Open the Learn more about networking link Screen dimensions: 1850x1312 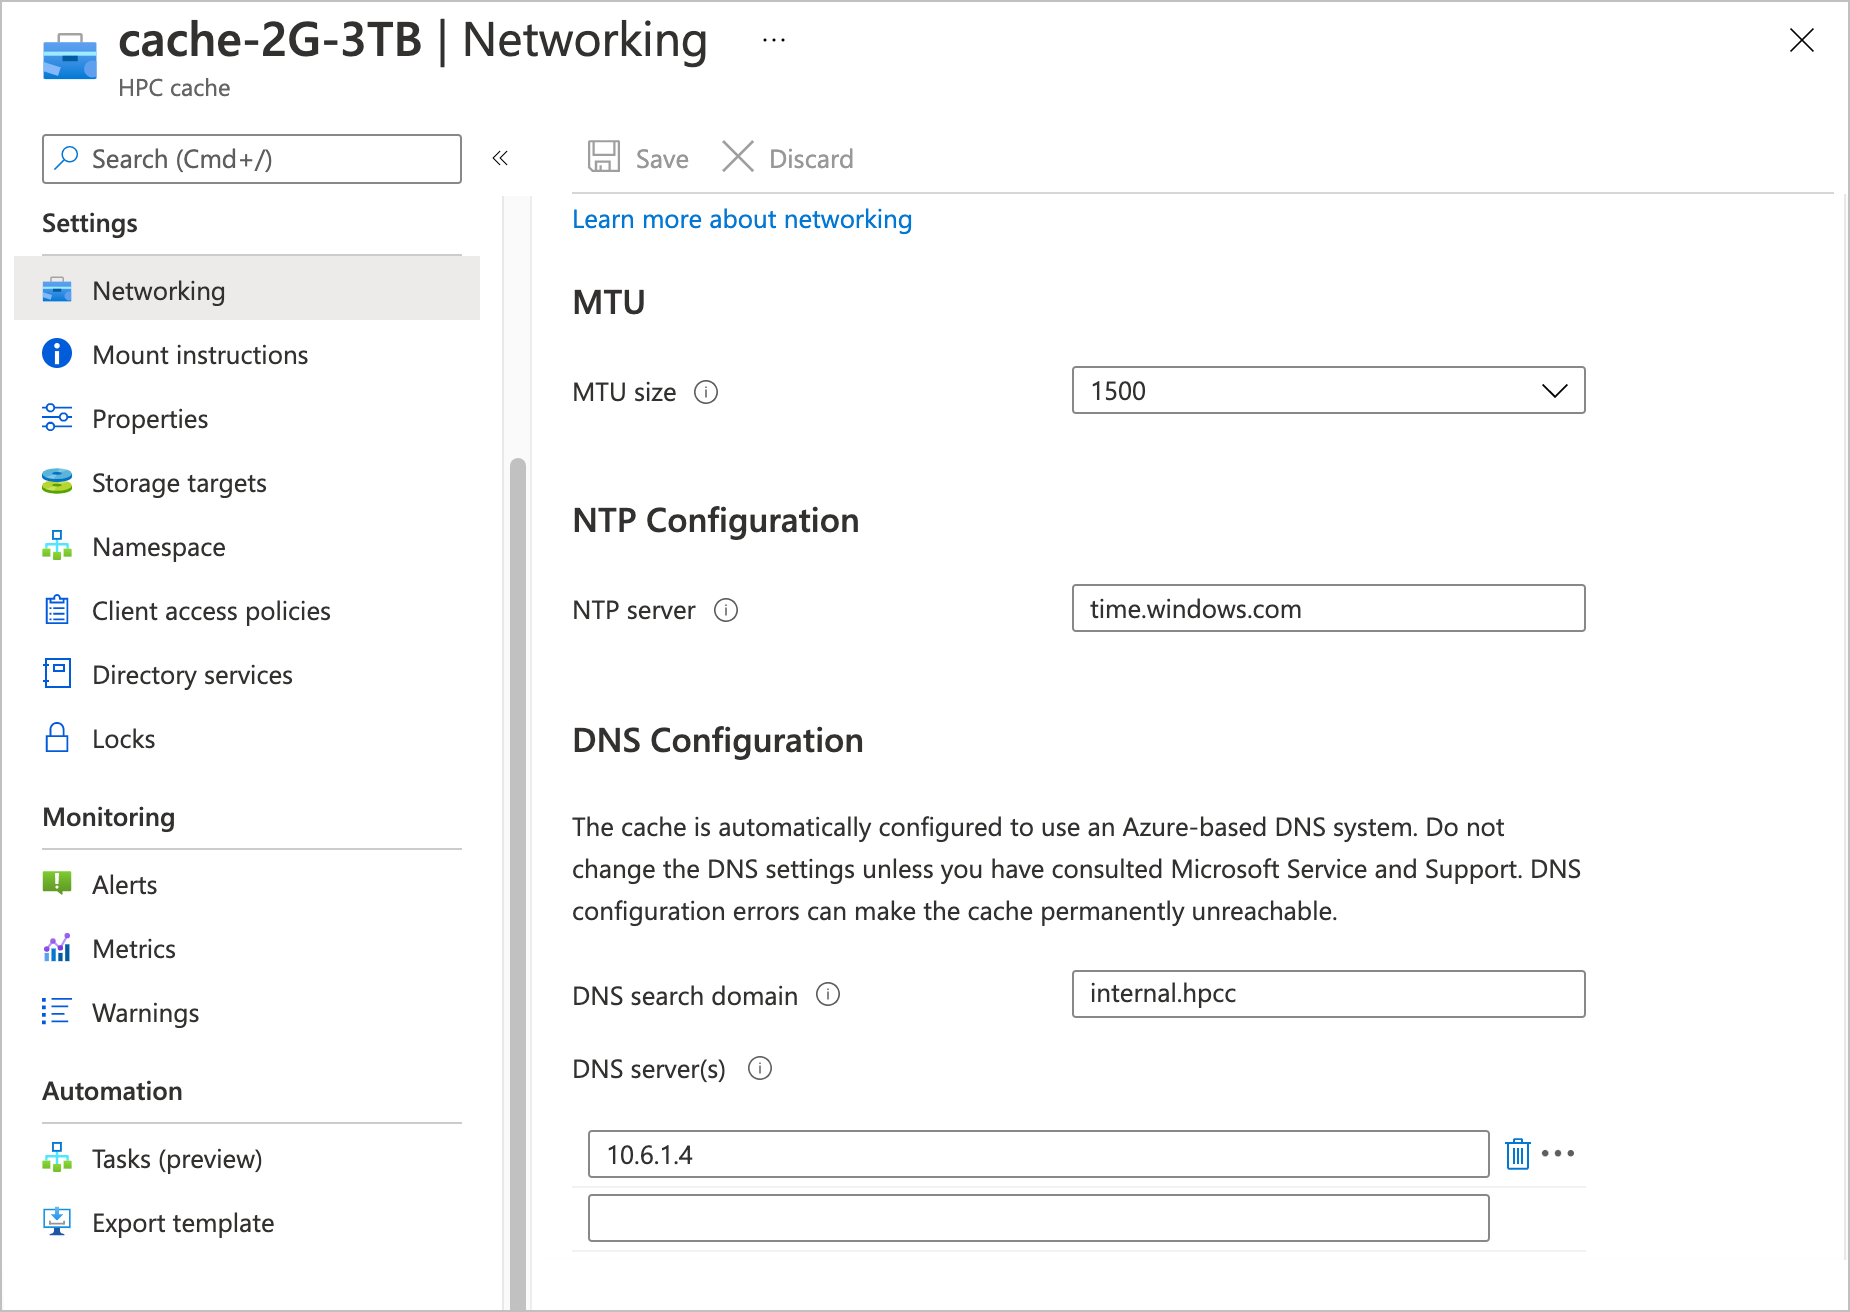(x=741, y=219)
